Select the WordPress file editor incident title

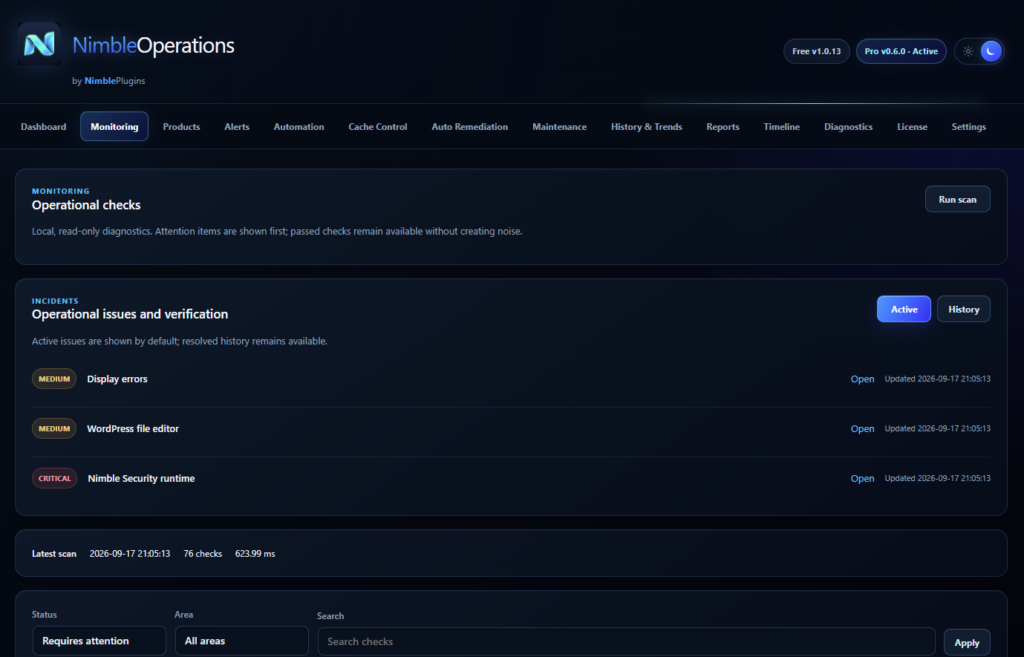133,428
